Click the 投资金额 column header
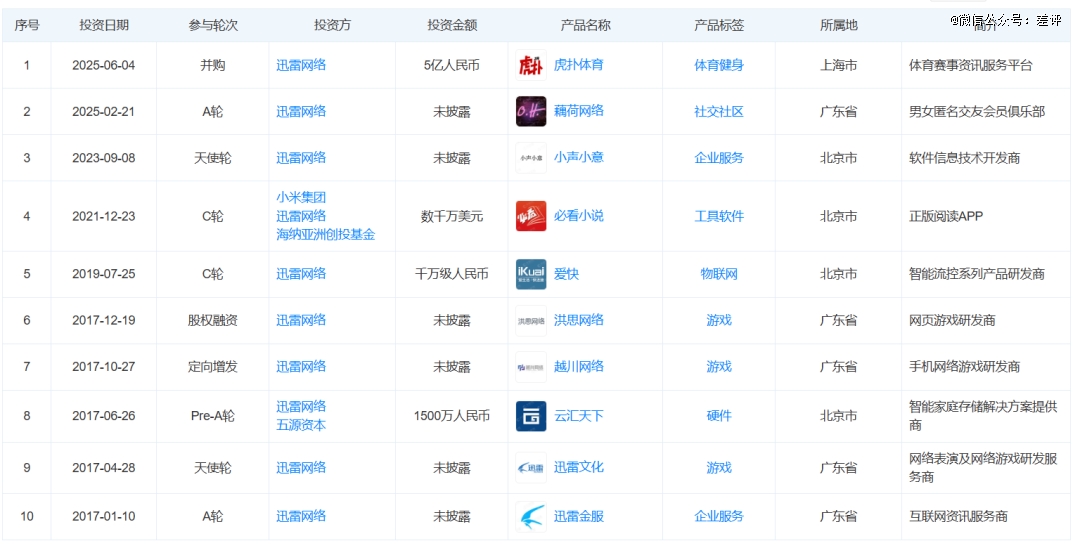1080x548 pixels. tap(452, 25)
